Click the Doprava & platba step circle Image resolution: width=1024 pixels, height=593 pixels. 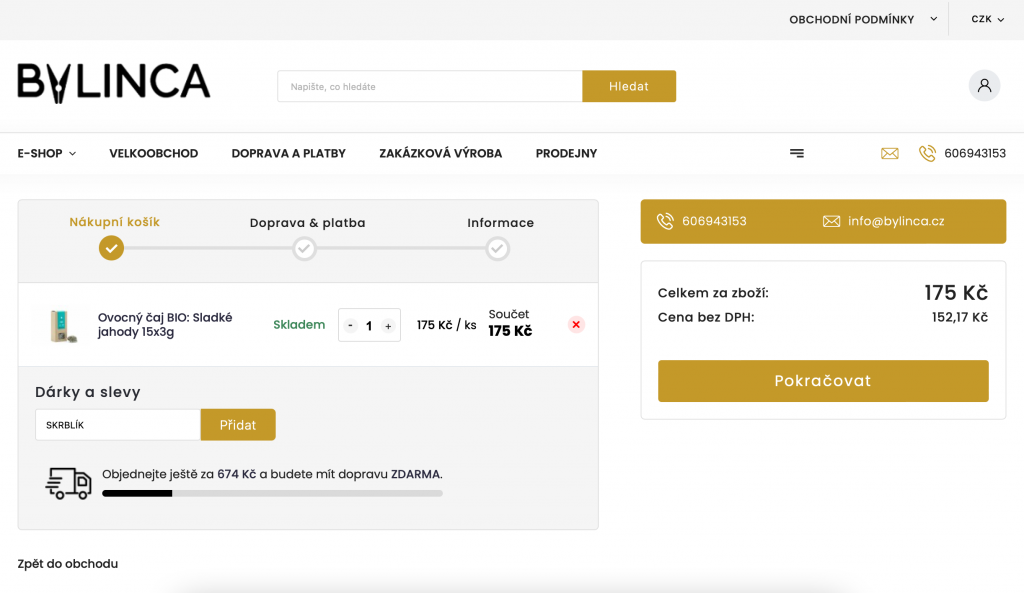tap(304, 249)
